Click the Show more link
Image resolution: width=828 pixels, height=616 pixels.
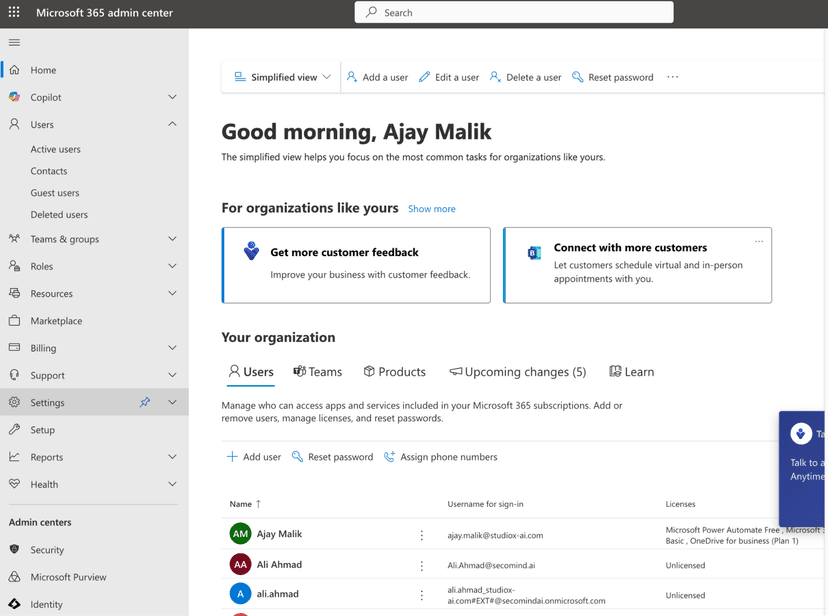[431, 209]
